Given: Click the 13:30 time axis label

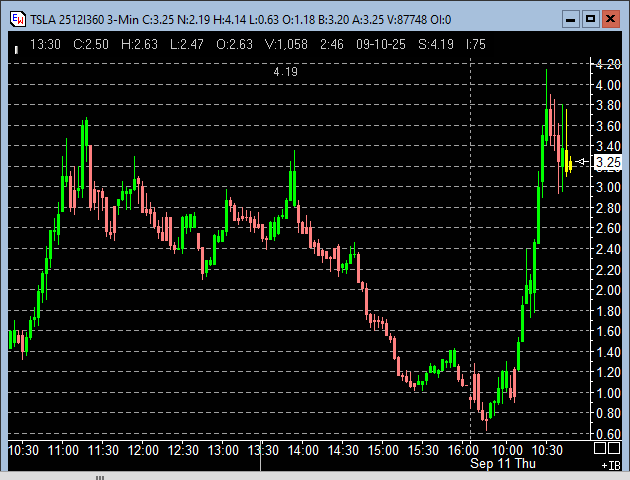Looking at the screenshot, I should [x=263, y=450].
